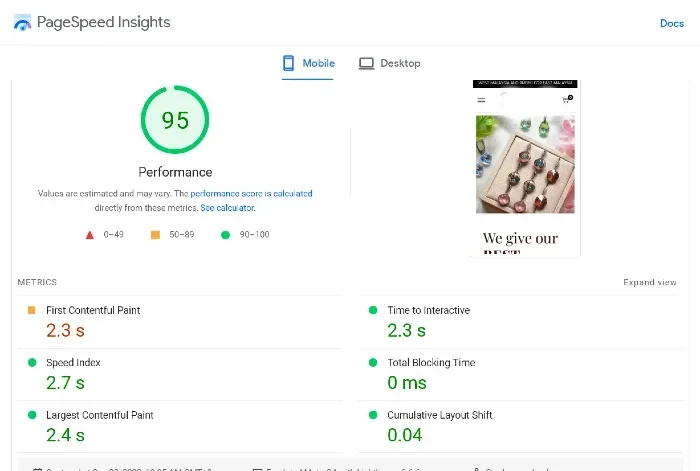This screenshot has height=471, width=700.
Task: Open the Docs link
Action: click(672, 23)
